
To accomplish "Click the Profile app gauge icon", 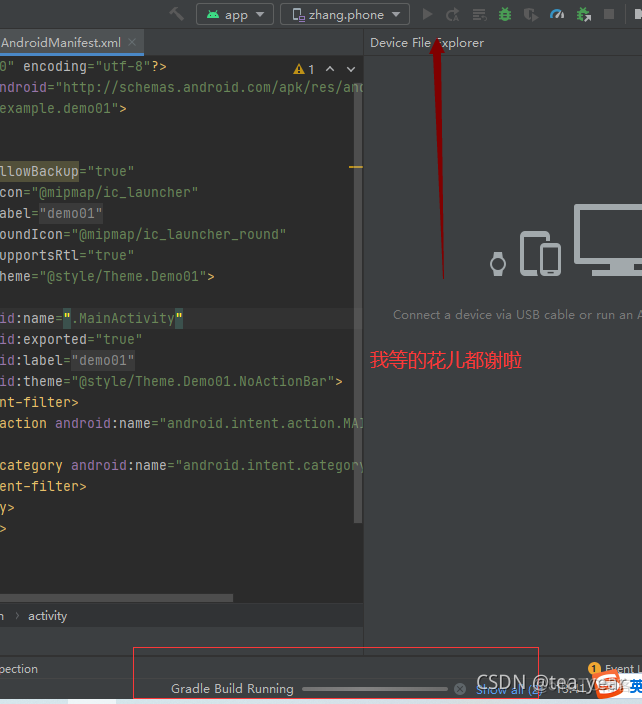I will 557,14.
